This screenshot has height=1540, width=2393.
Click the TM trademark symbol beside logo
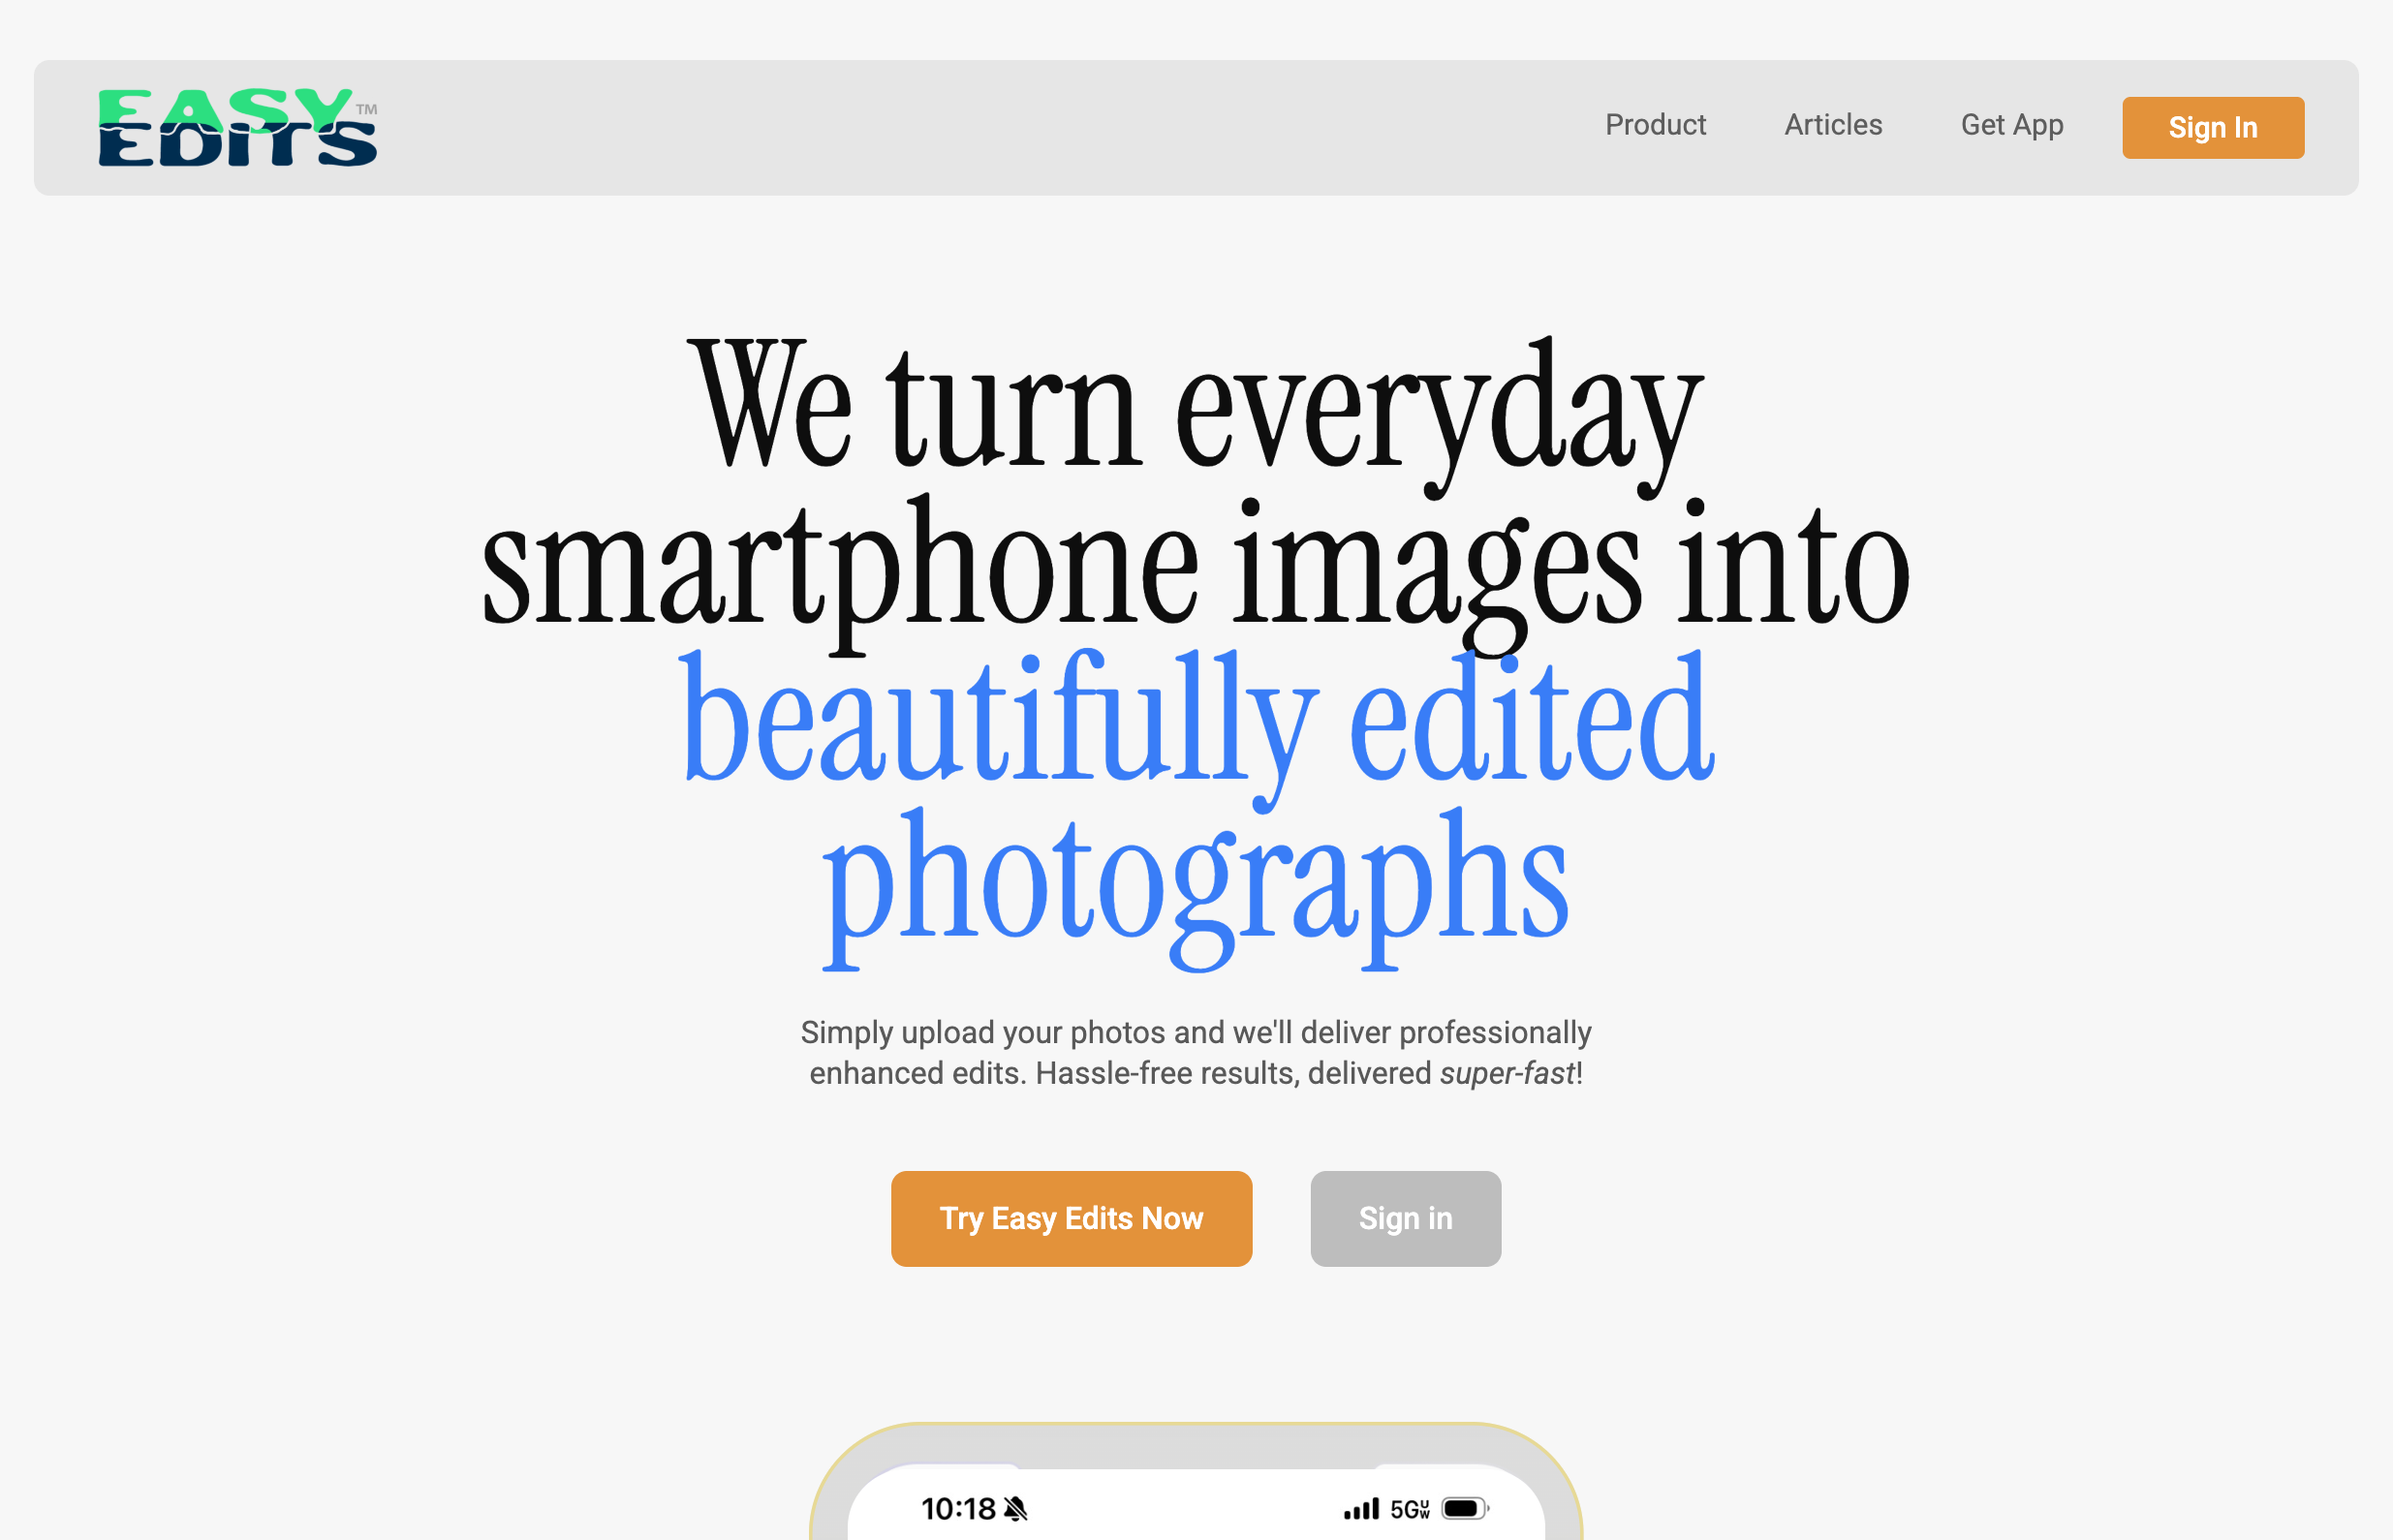(367, 110)
